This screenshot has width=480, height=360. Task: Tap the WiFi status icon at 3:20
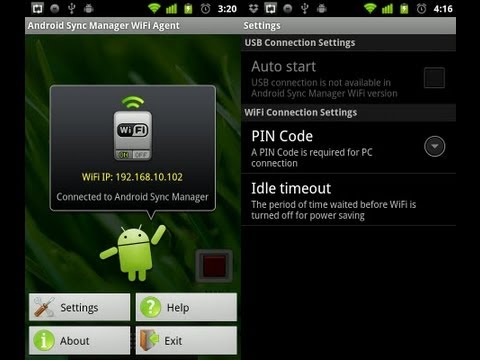154,8
